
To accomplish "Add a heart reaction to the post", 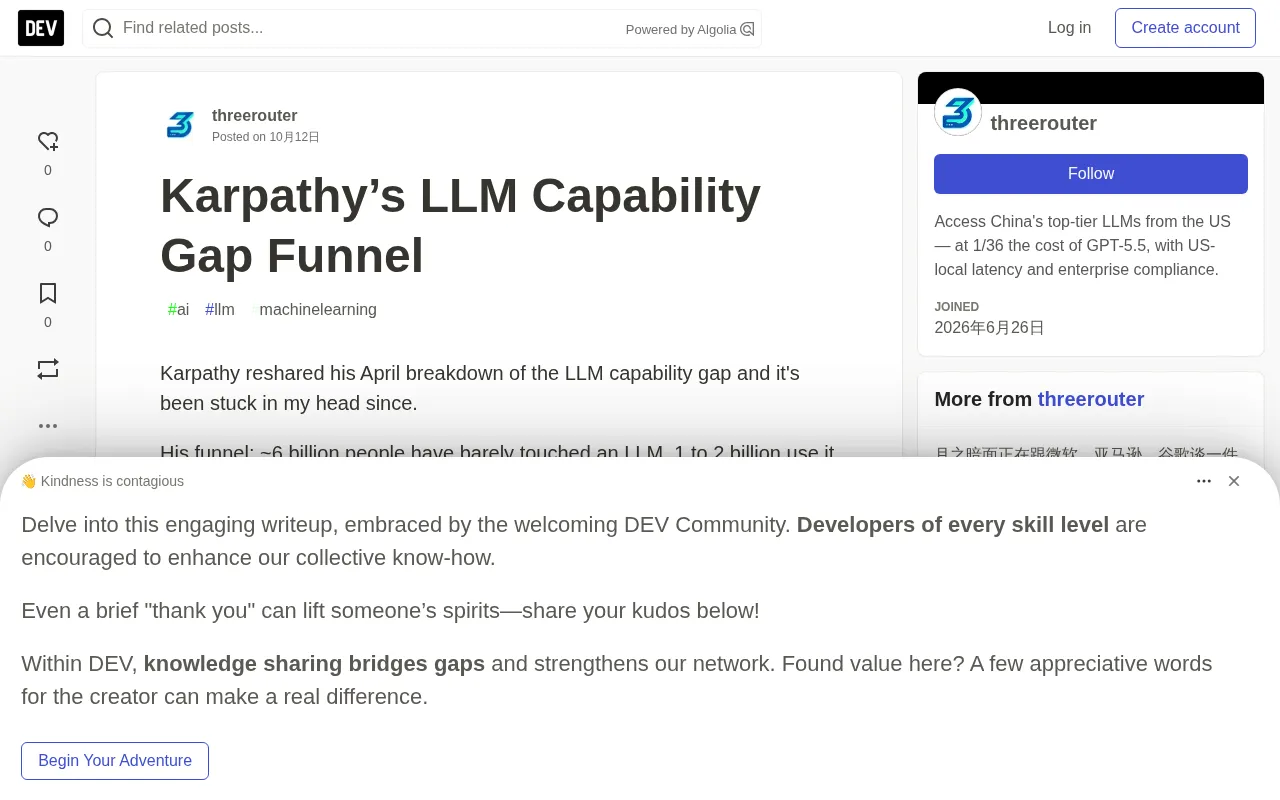I will tap(48, 141).
